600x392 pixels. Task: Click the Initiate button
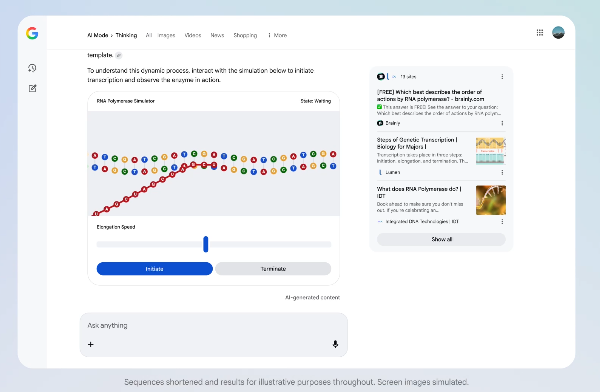point(155,269)
